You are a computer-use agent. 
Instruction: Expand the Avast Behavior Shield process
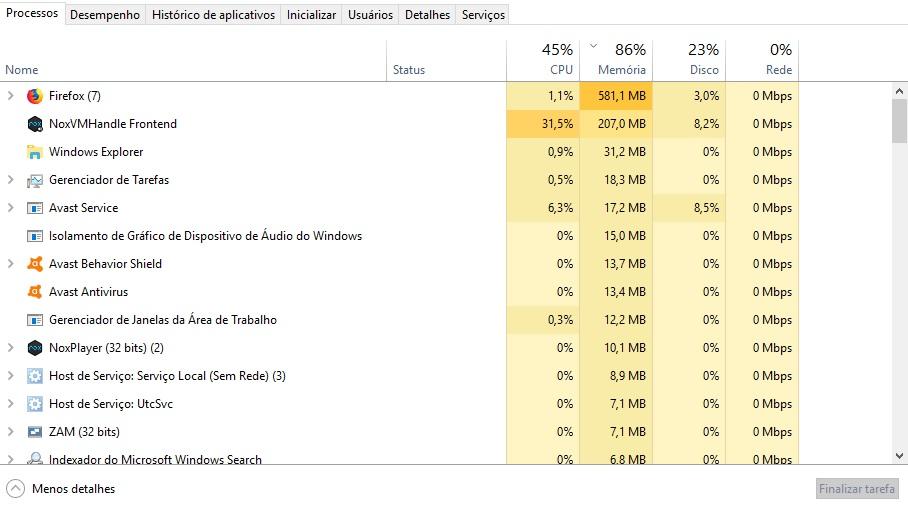coord(10,263)
